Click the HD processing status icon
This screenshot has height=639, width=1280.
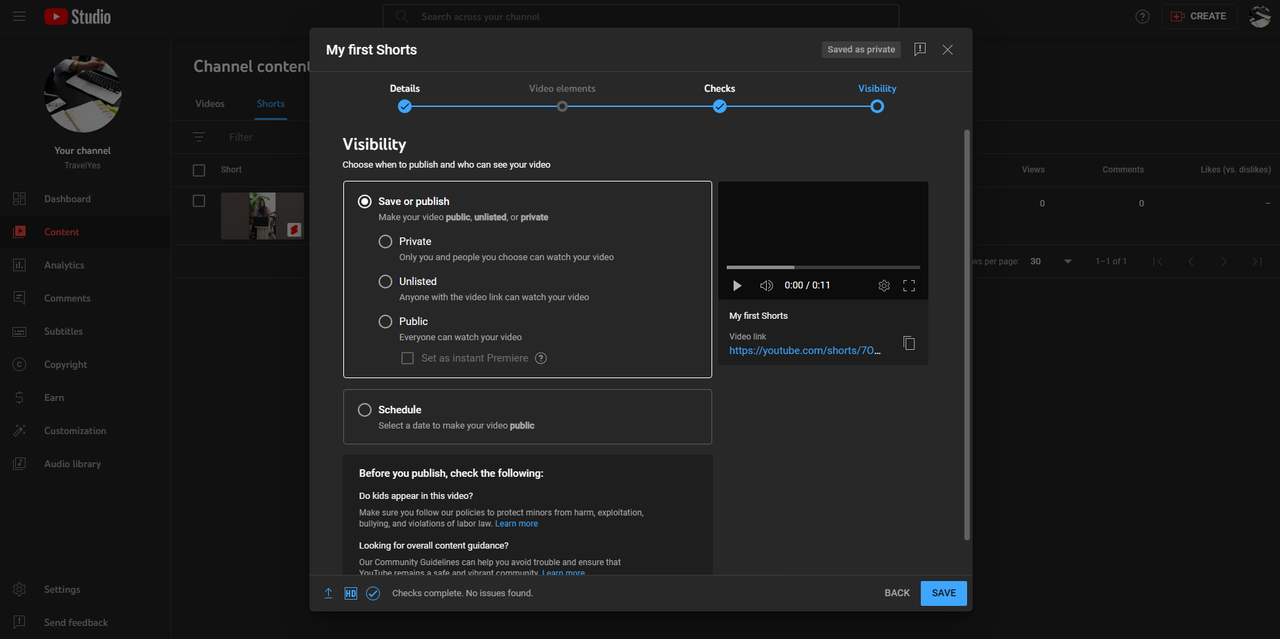[350, 593]
